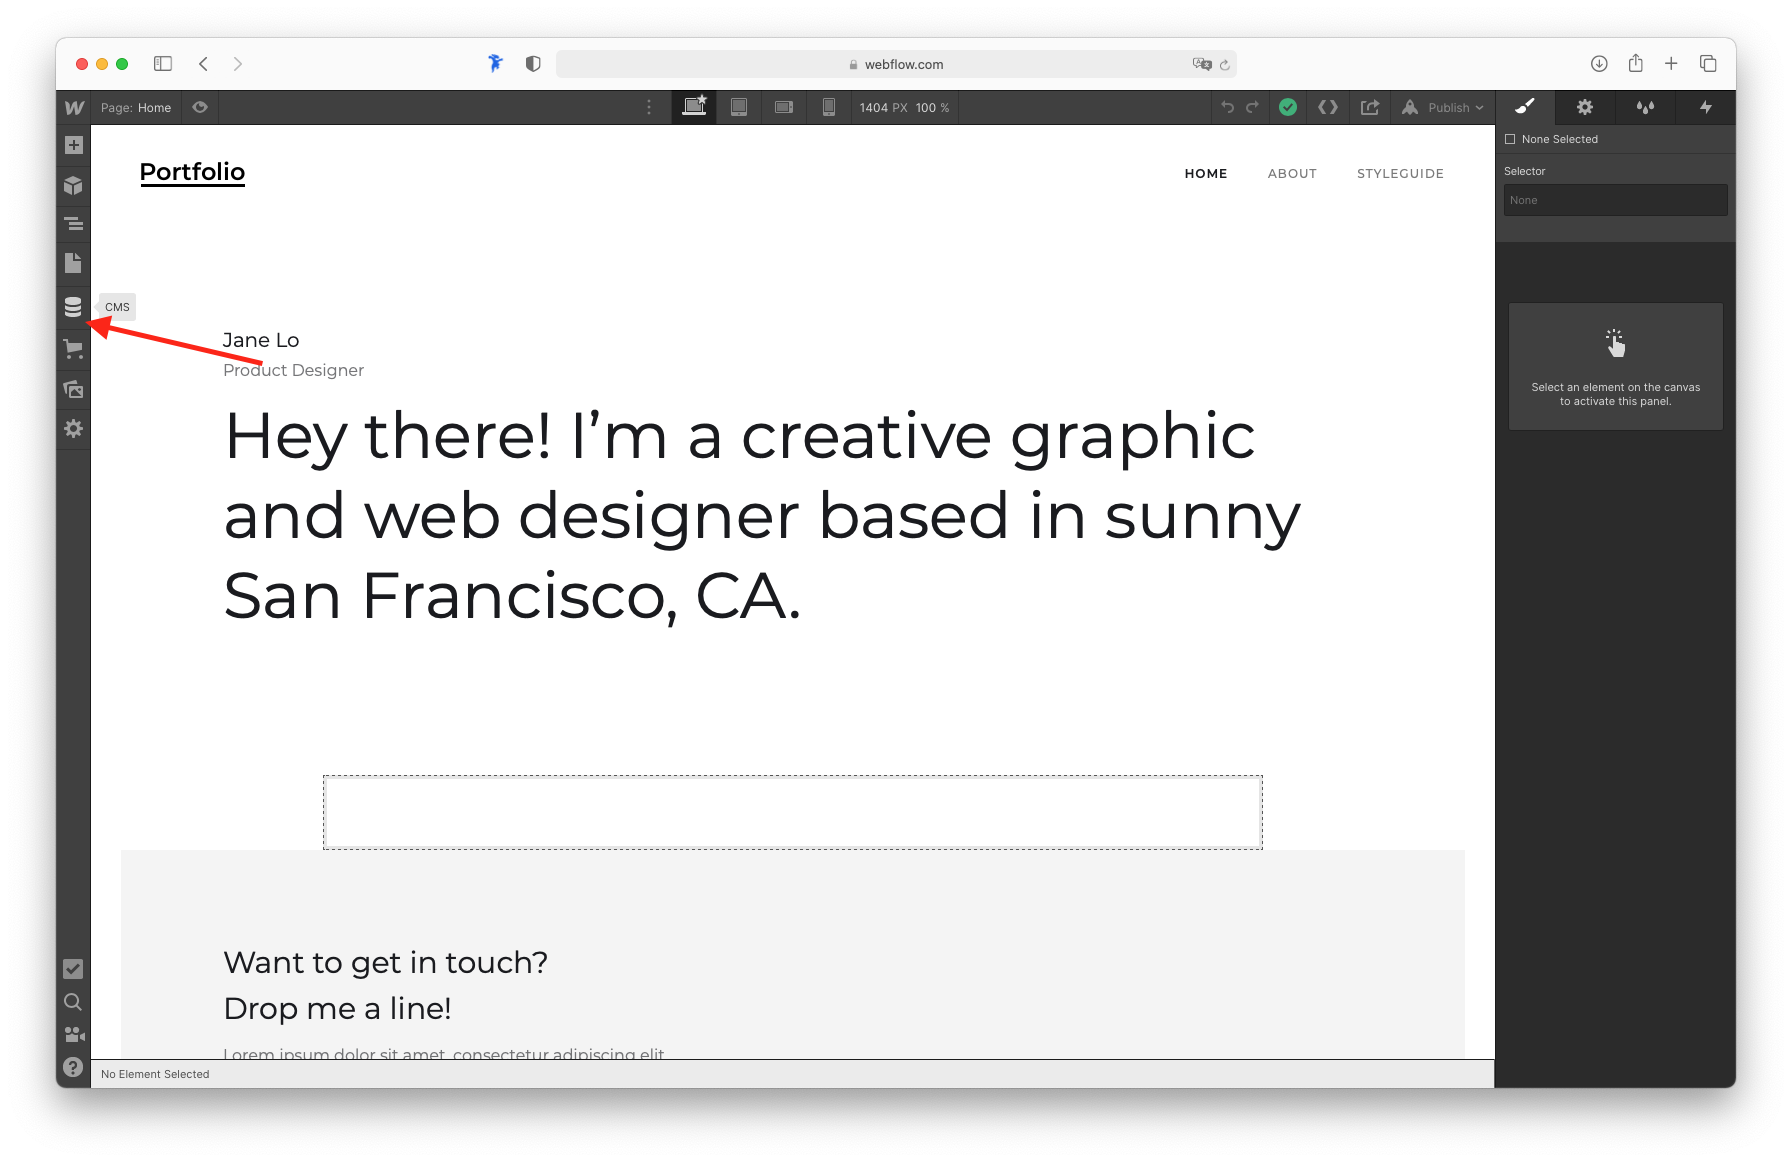
Task: Open the Interactions panel
Action: pyautogui.click(x=1706, y=107)
